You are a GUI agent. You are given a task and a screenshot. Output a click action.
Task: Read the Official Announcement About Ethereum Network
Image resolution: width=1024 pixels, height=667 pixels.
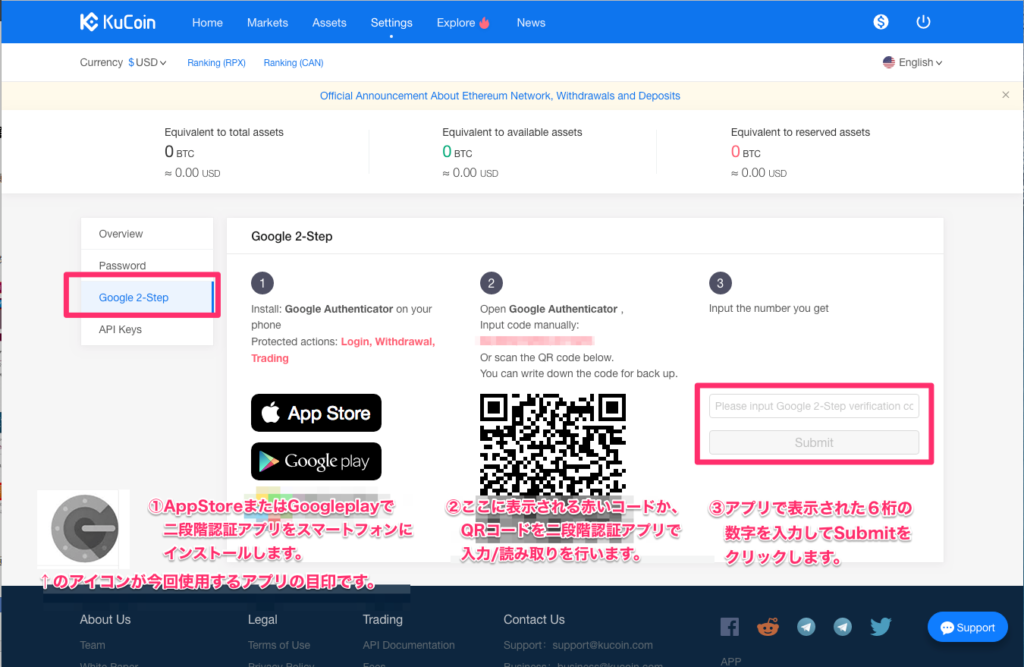500,96
